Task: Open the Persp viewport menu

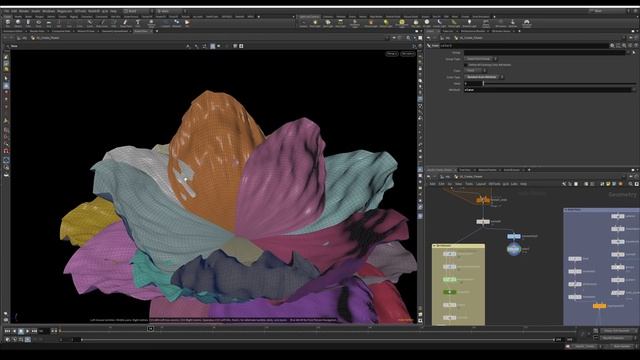Action: click(x=392, y=53)
